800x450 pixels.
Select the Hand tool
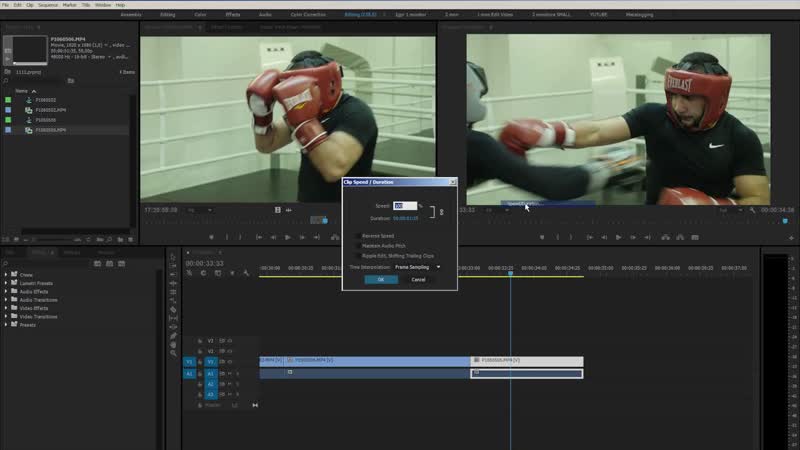point(173,344)
